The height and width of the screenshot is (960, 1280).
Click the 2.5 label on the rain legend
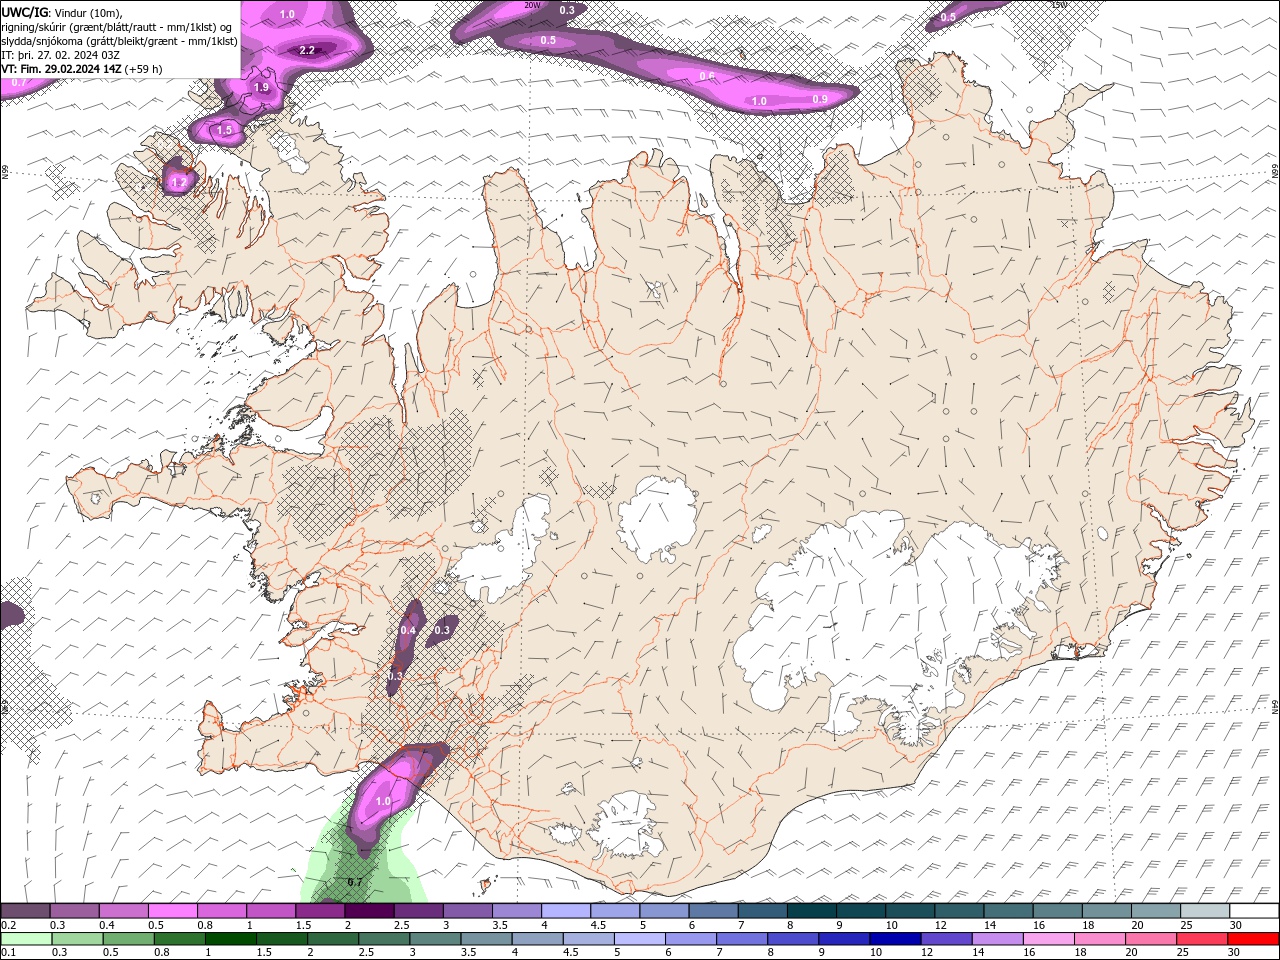click(367, 953)
